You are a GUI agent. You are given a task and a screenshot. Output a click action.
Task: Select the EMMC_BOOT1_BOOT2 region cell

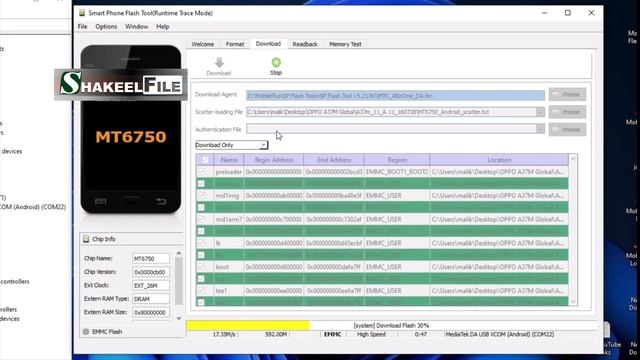(x=397, y=172)
